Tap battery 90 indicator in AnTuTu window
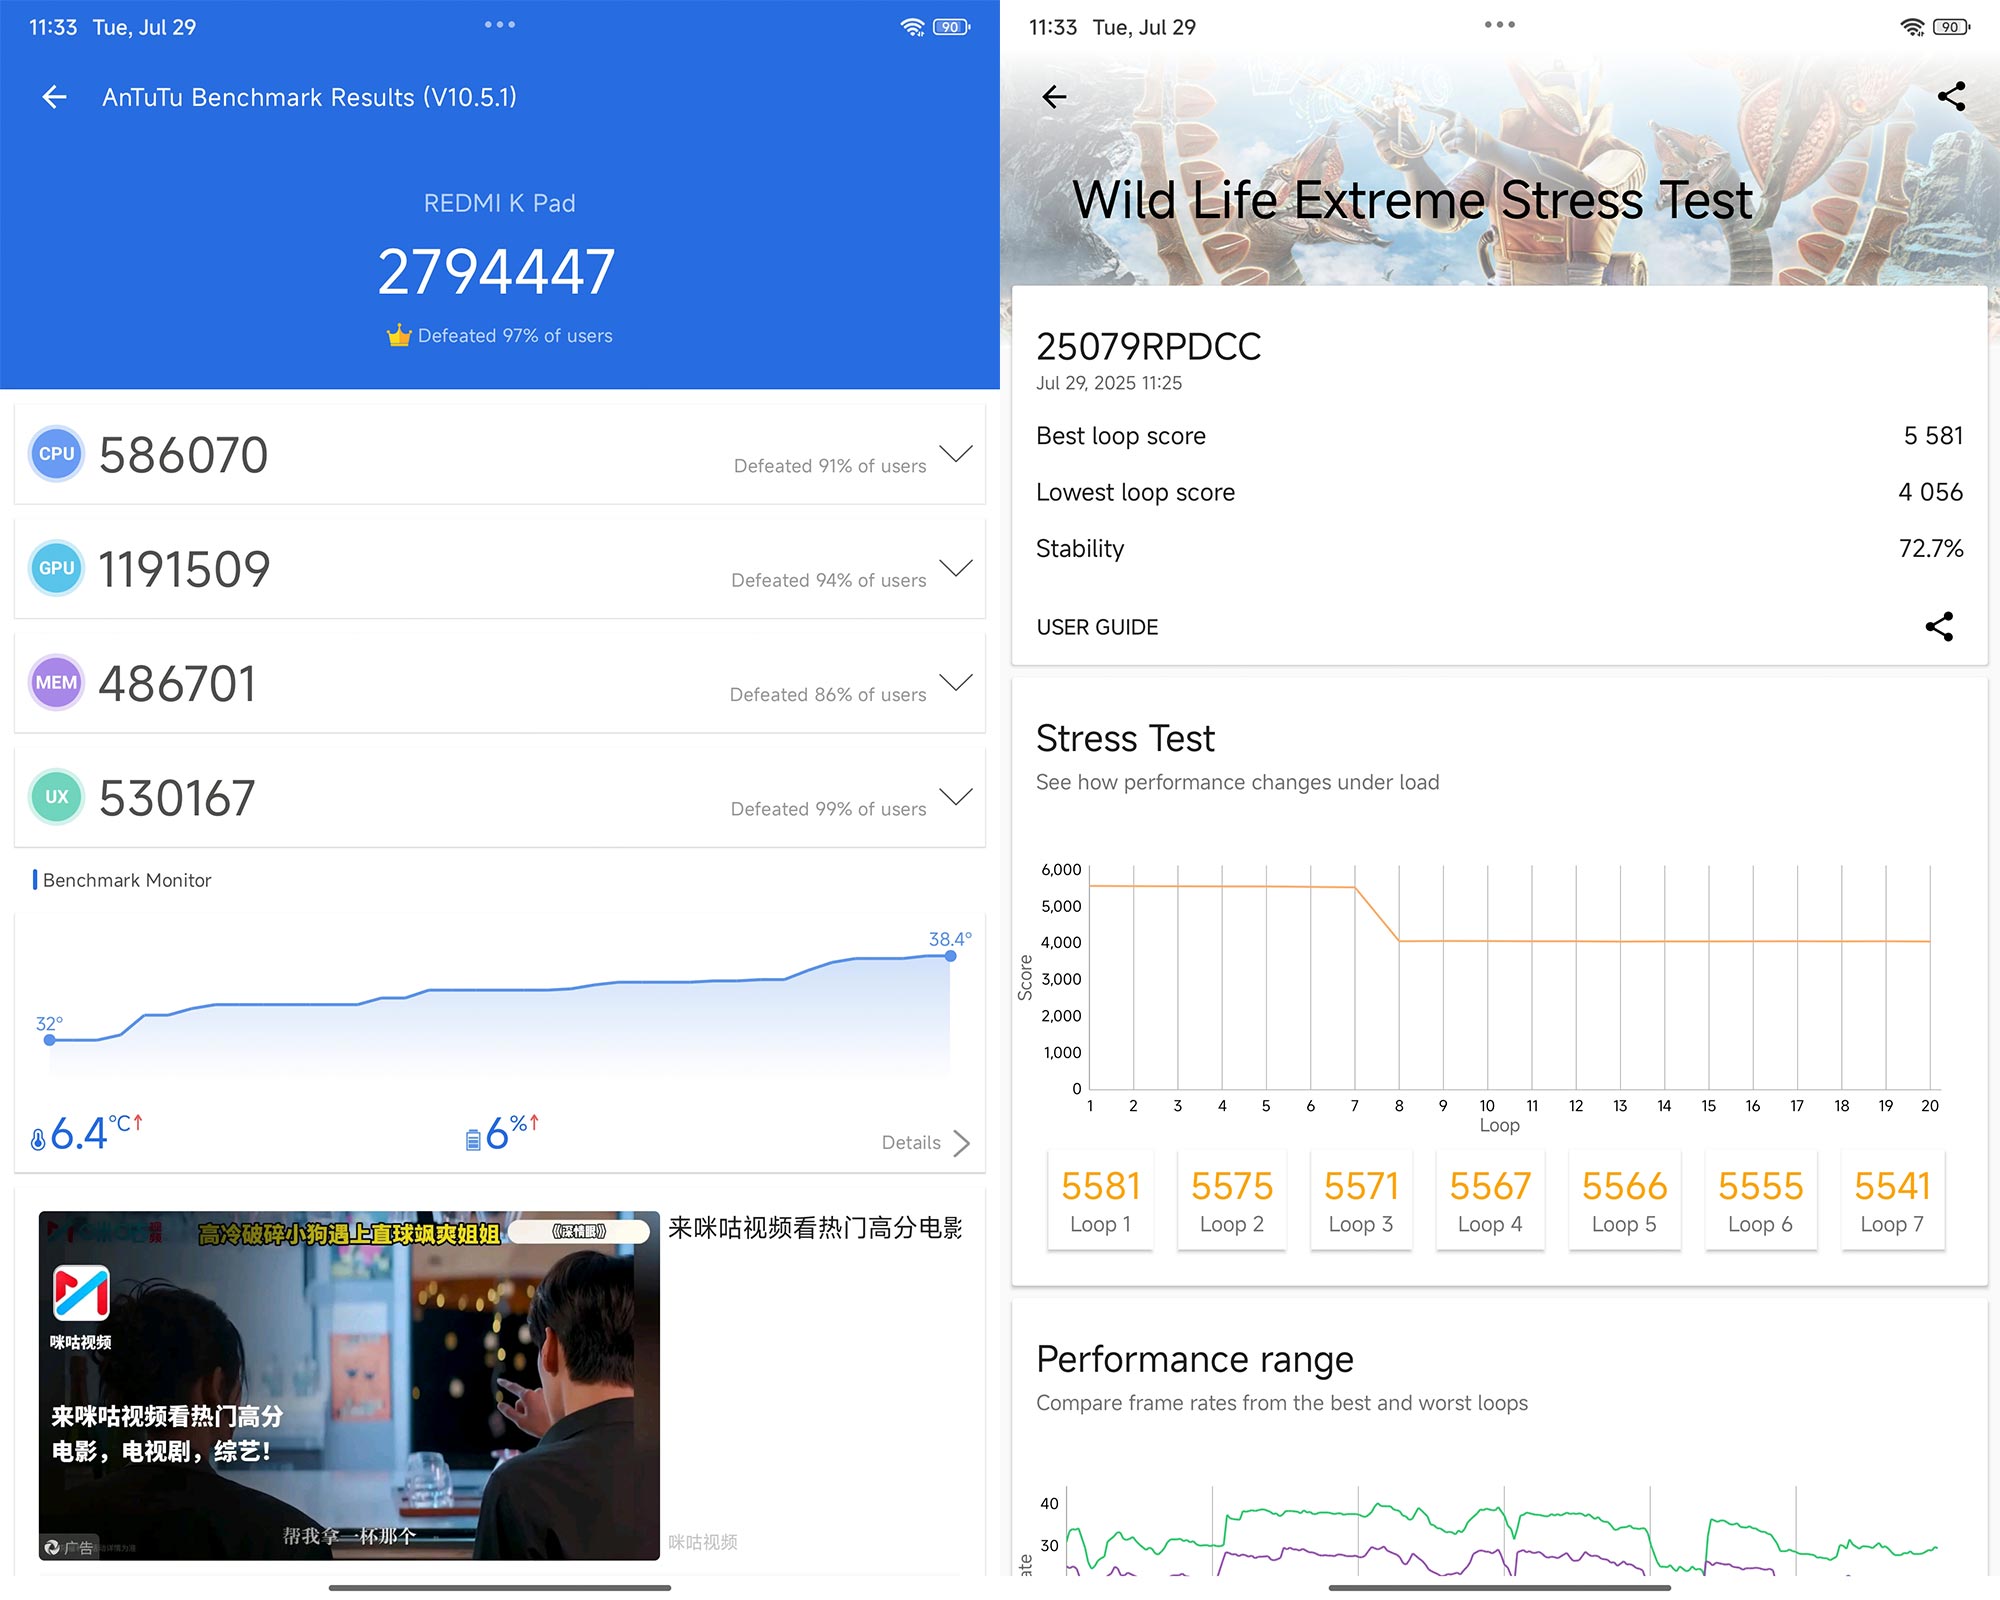 [951, 27]
